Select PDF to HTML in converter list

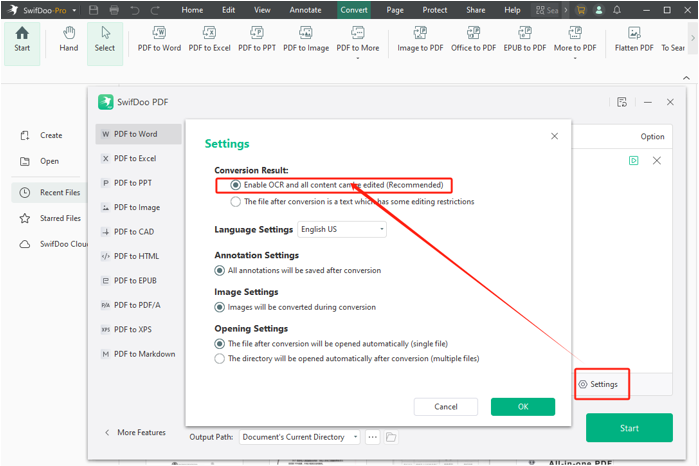pos(138,256)
